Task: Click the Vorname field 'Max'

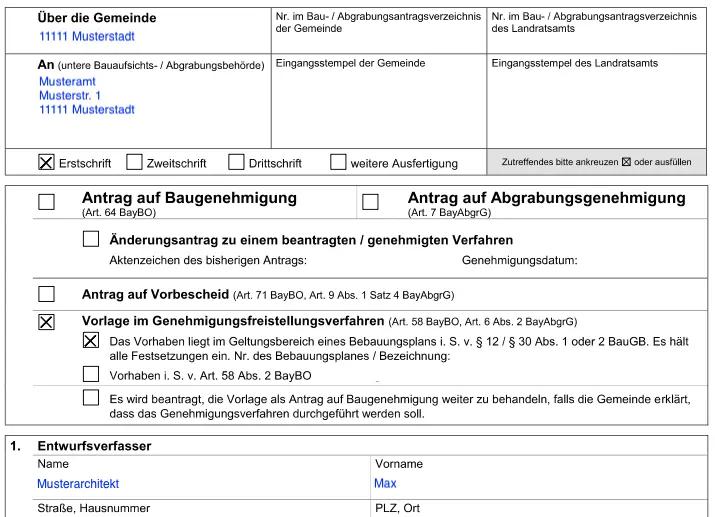Action: 385,483
